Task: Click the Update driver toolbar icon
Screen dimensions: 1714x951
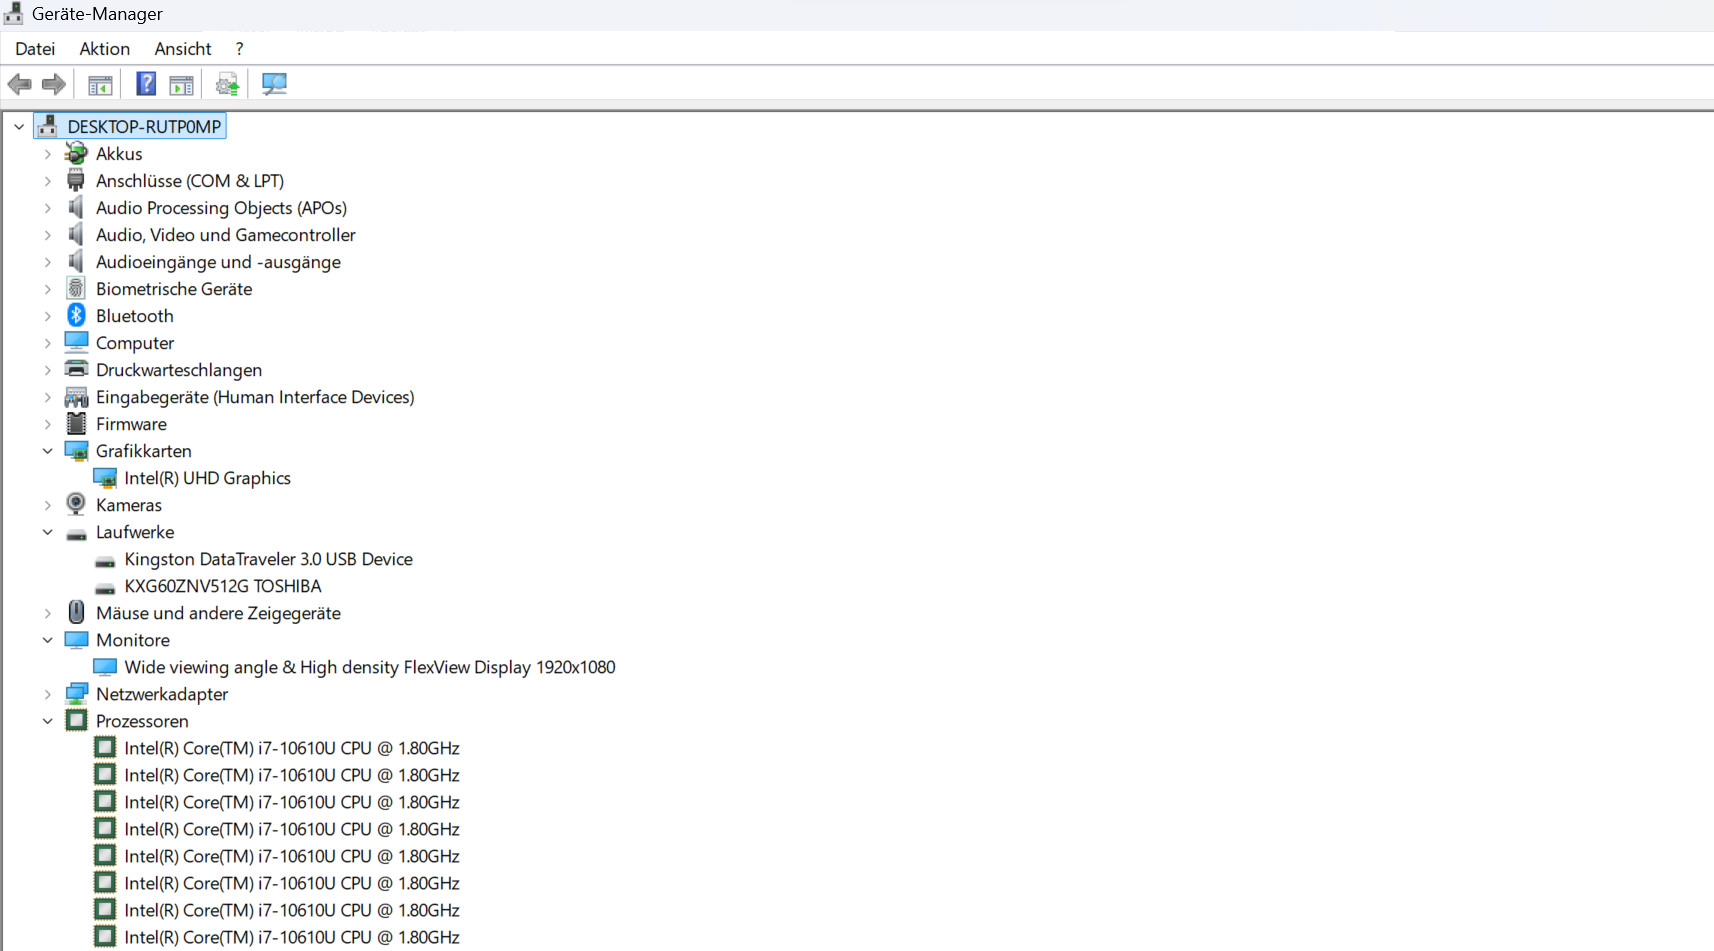Action: click(x=228, y=85)
